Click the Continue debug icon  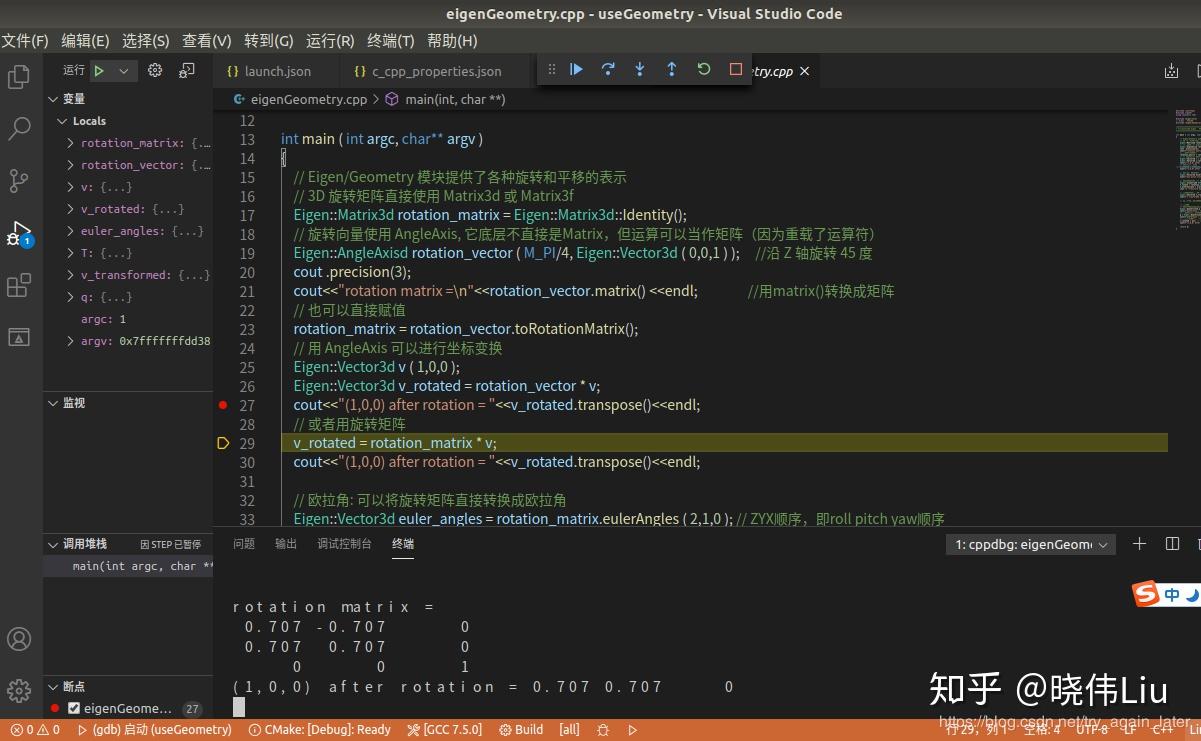coord(576,69)
